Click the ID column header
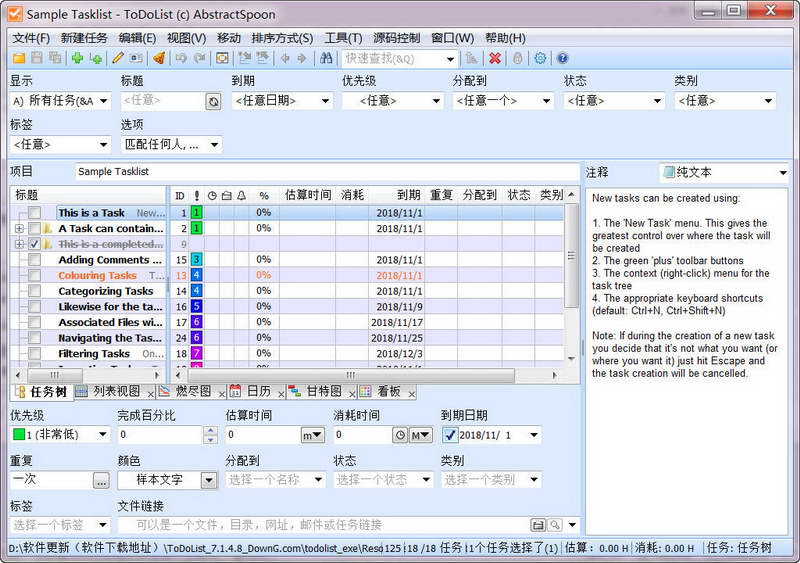This screenshot has height=563, width=800. [x=180, y=195]
